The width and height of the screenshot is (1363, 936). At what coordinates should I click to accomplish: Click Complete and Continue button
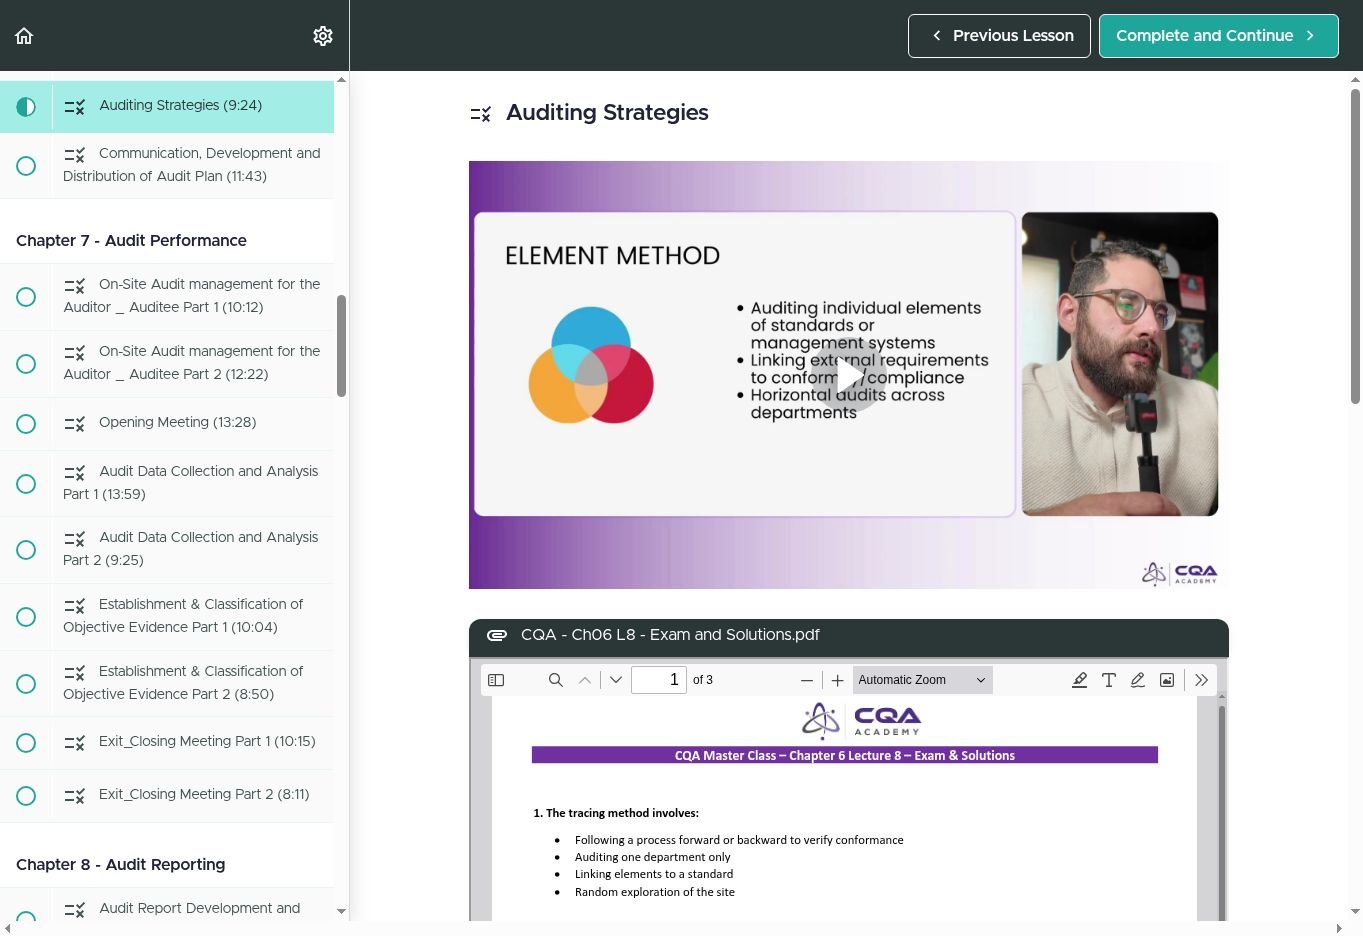[1218, 36]
